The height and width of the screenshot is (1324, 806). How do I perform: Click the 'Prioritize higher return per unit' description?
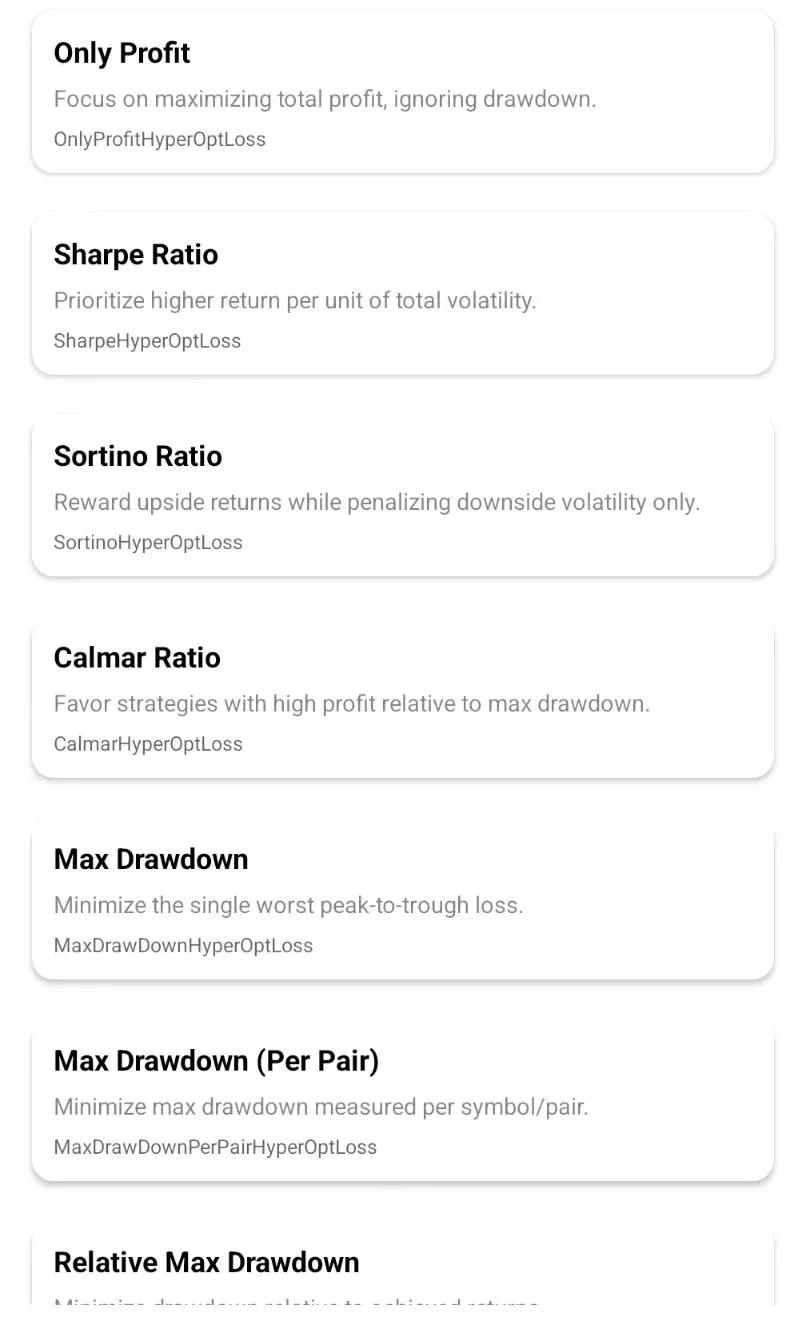click(294, 300)
